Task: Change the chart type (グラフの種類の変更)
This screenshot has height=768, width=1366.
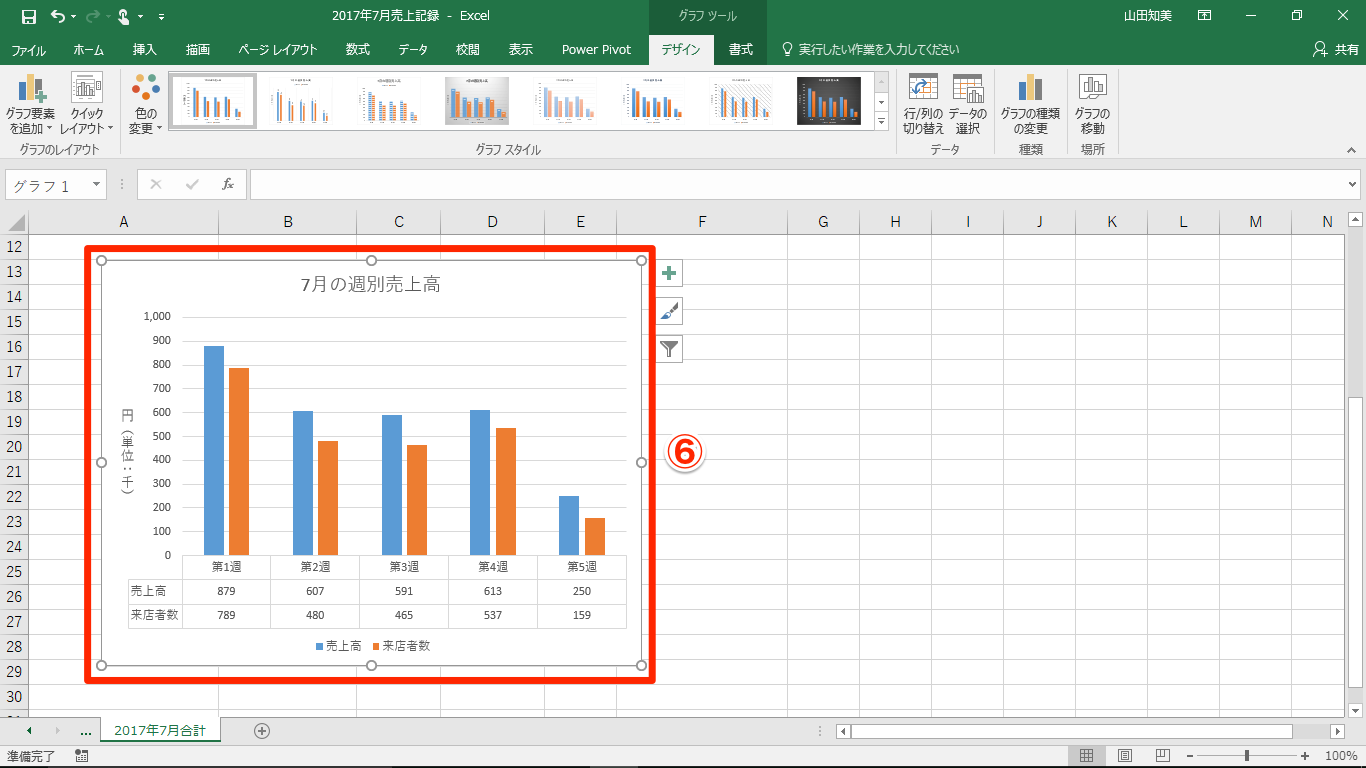Action: [1030, 105]
